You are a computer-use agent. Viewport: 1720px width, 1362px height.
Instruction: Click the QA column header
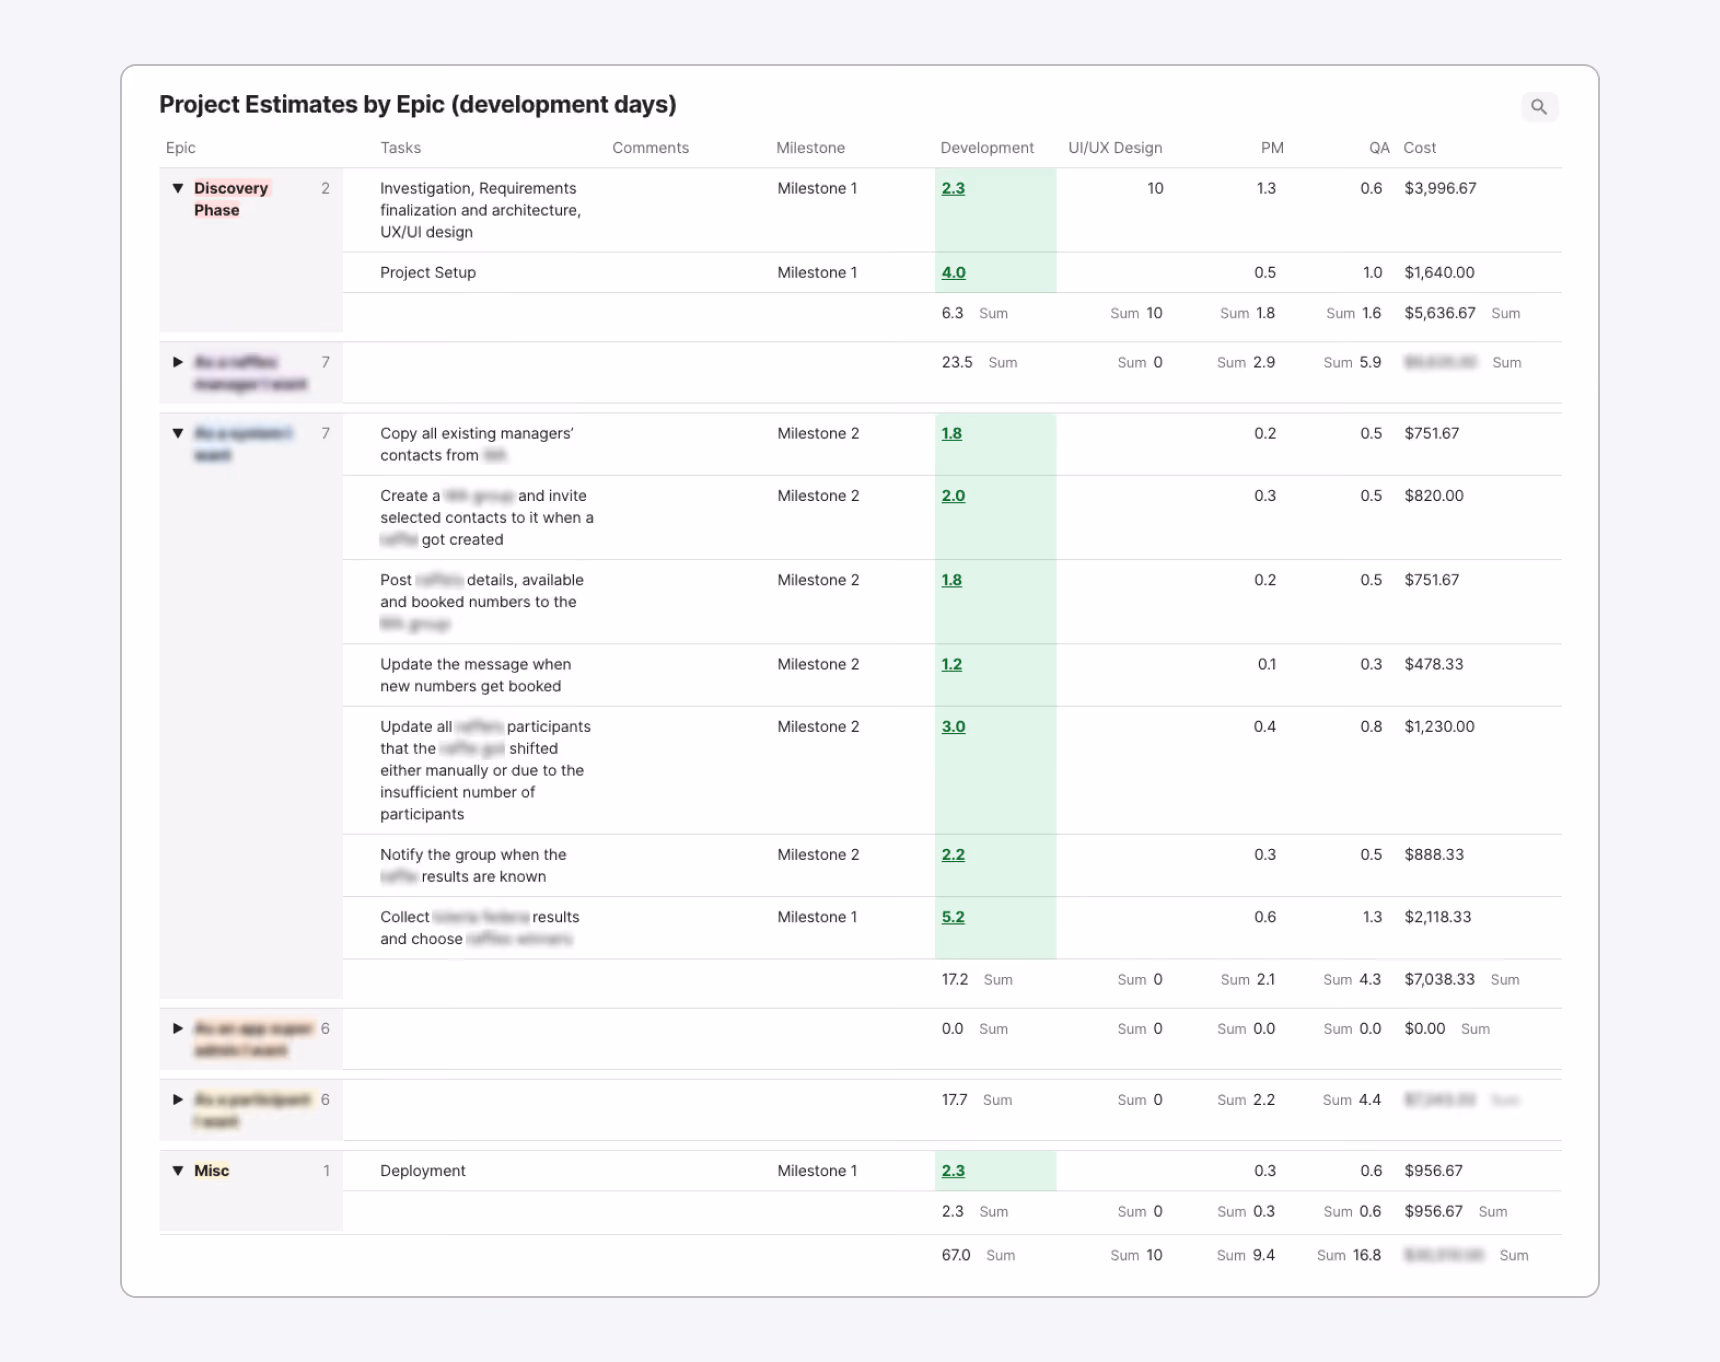pos(1379,148)
